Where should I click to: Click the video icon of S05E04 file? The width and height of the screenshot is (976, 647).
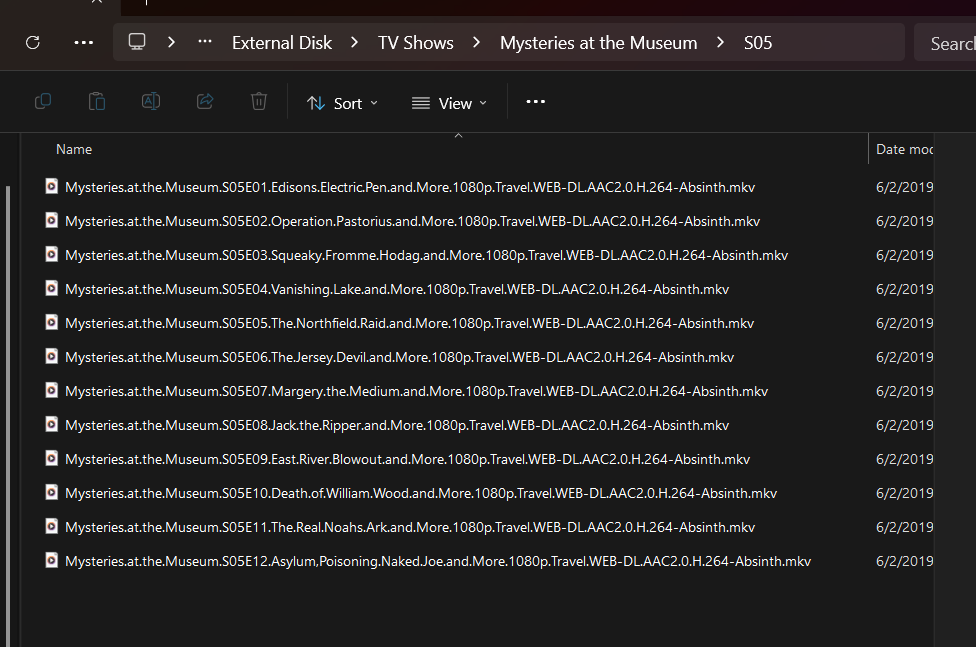(x=52, y=288)
